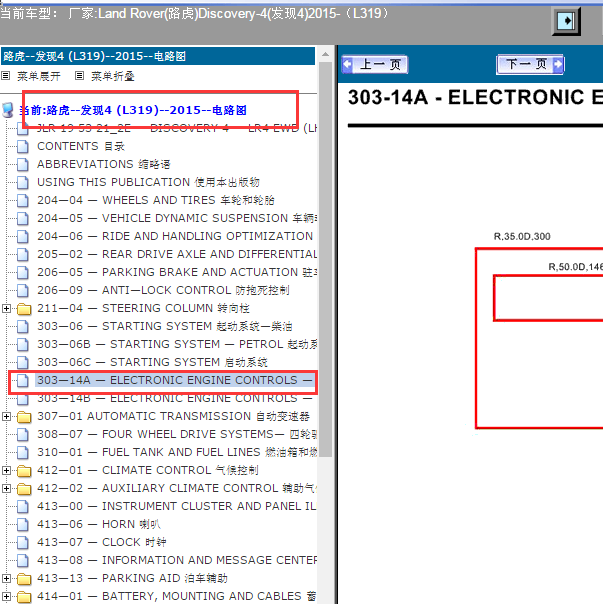The height and width of the screenshot is (604, 603).
Task: Click the 菜单折叠 list icon
Action: tap(79, 76)
